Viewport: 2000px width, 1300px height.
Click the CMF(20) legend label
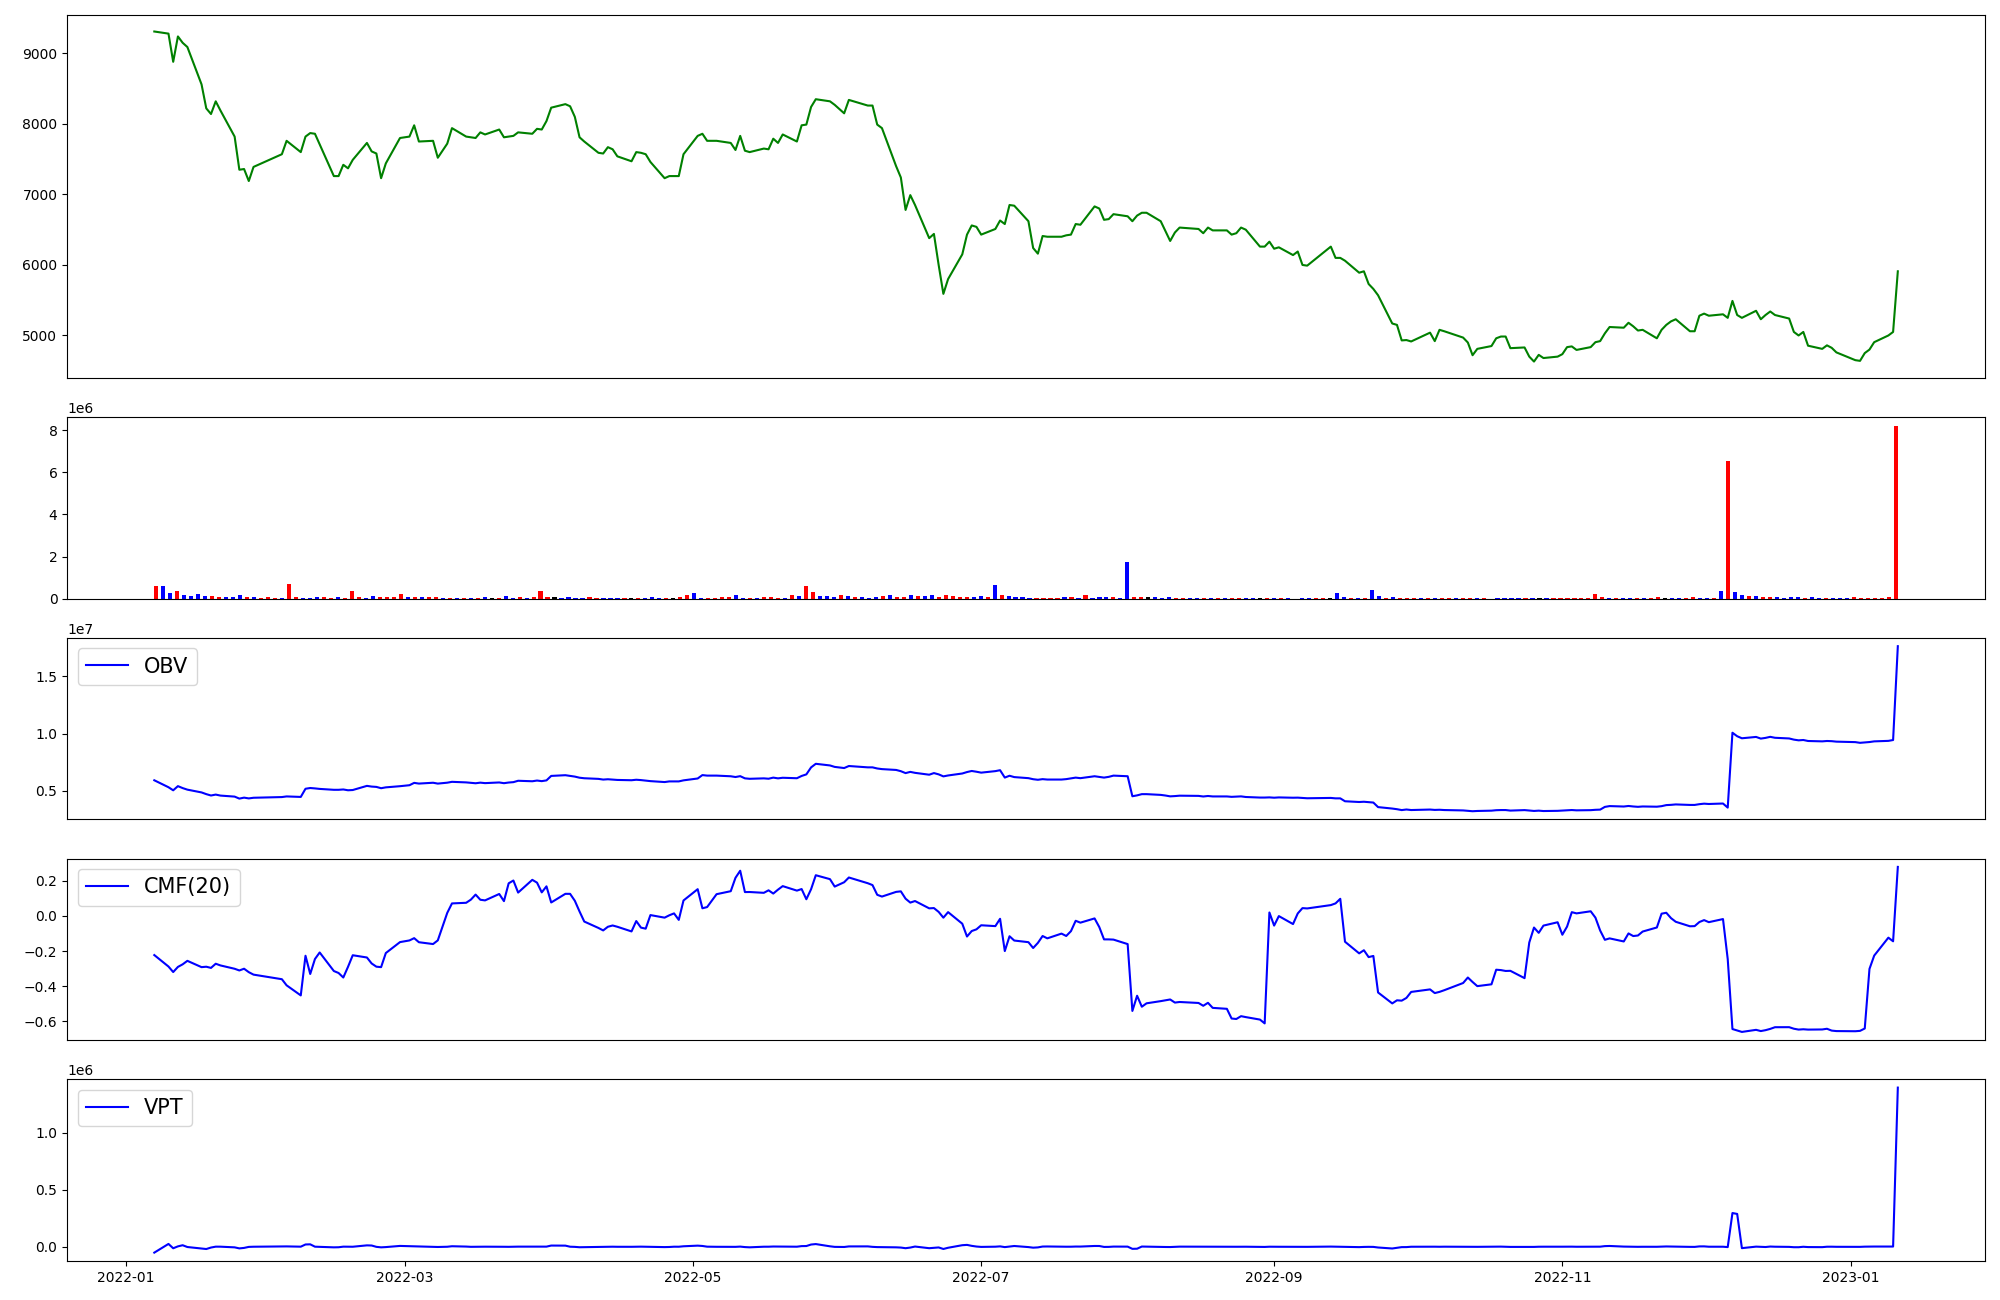point(186,887)
